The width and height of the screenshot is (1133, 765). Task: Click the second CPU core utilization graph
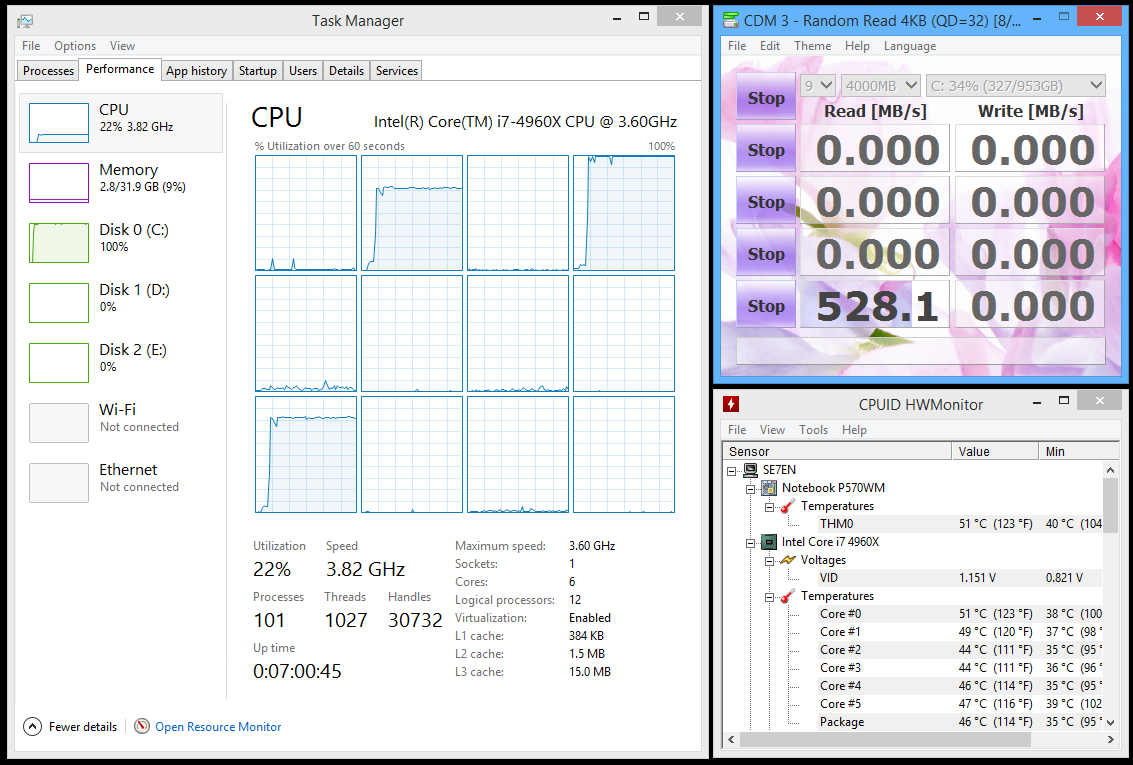[x=412, y=213]
